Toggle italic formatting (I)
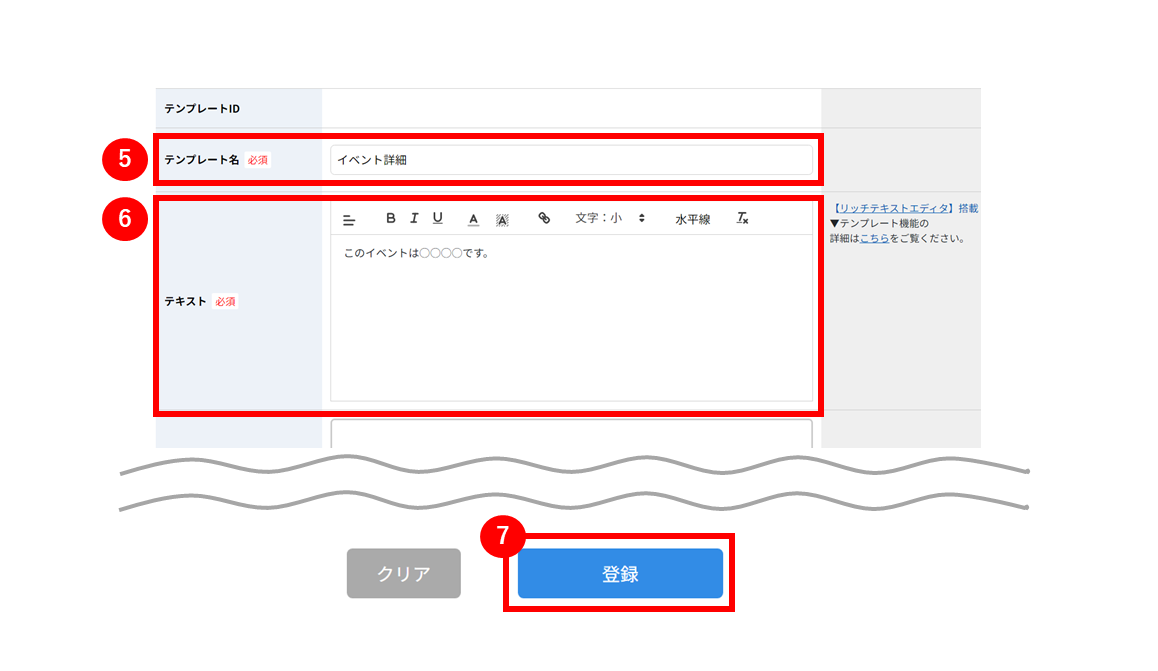1158x671 pixels. pyautogui.click(x=414, y=218)
